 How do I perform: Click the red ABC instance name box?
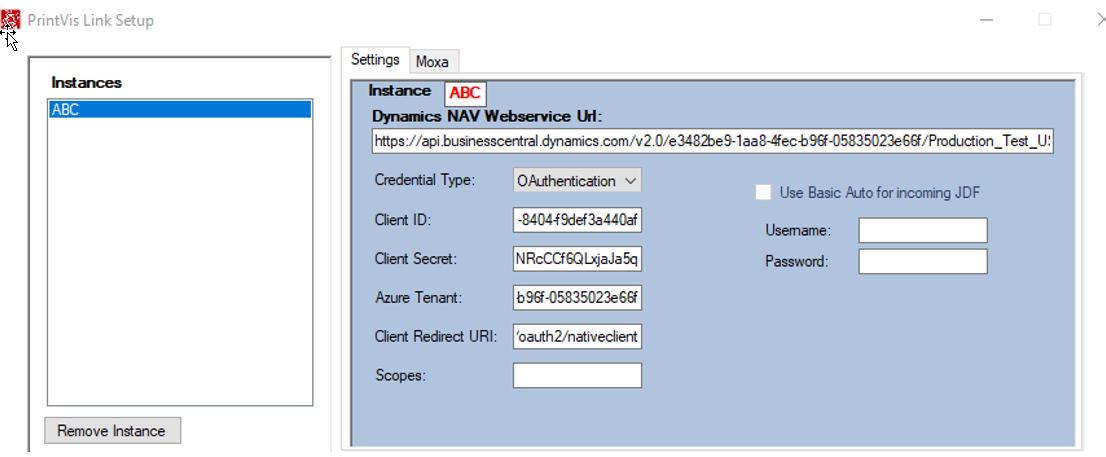465,93
